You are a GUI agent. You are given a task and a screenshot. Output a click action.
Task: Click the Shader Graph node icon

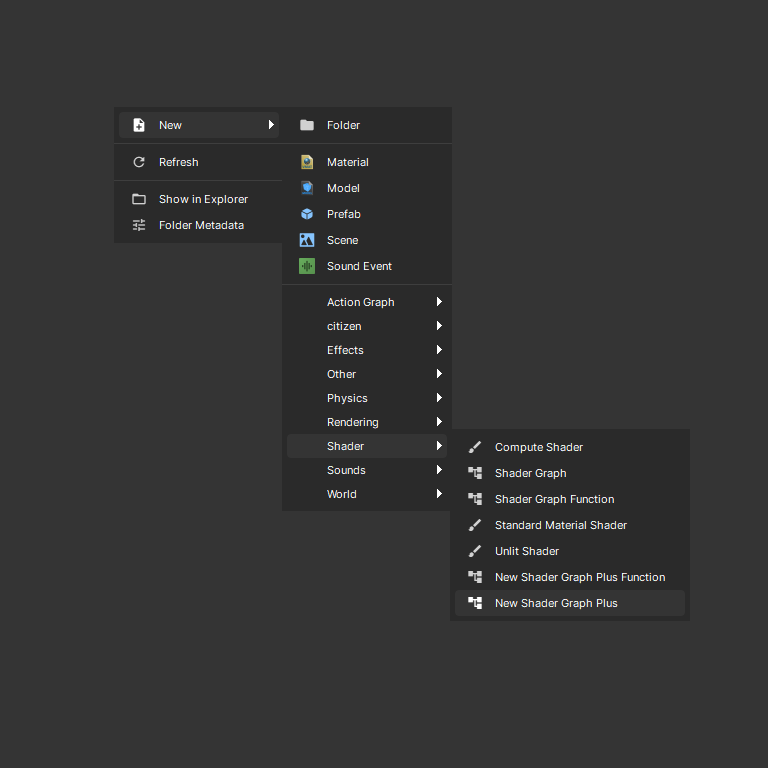pos(475,473)
